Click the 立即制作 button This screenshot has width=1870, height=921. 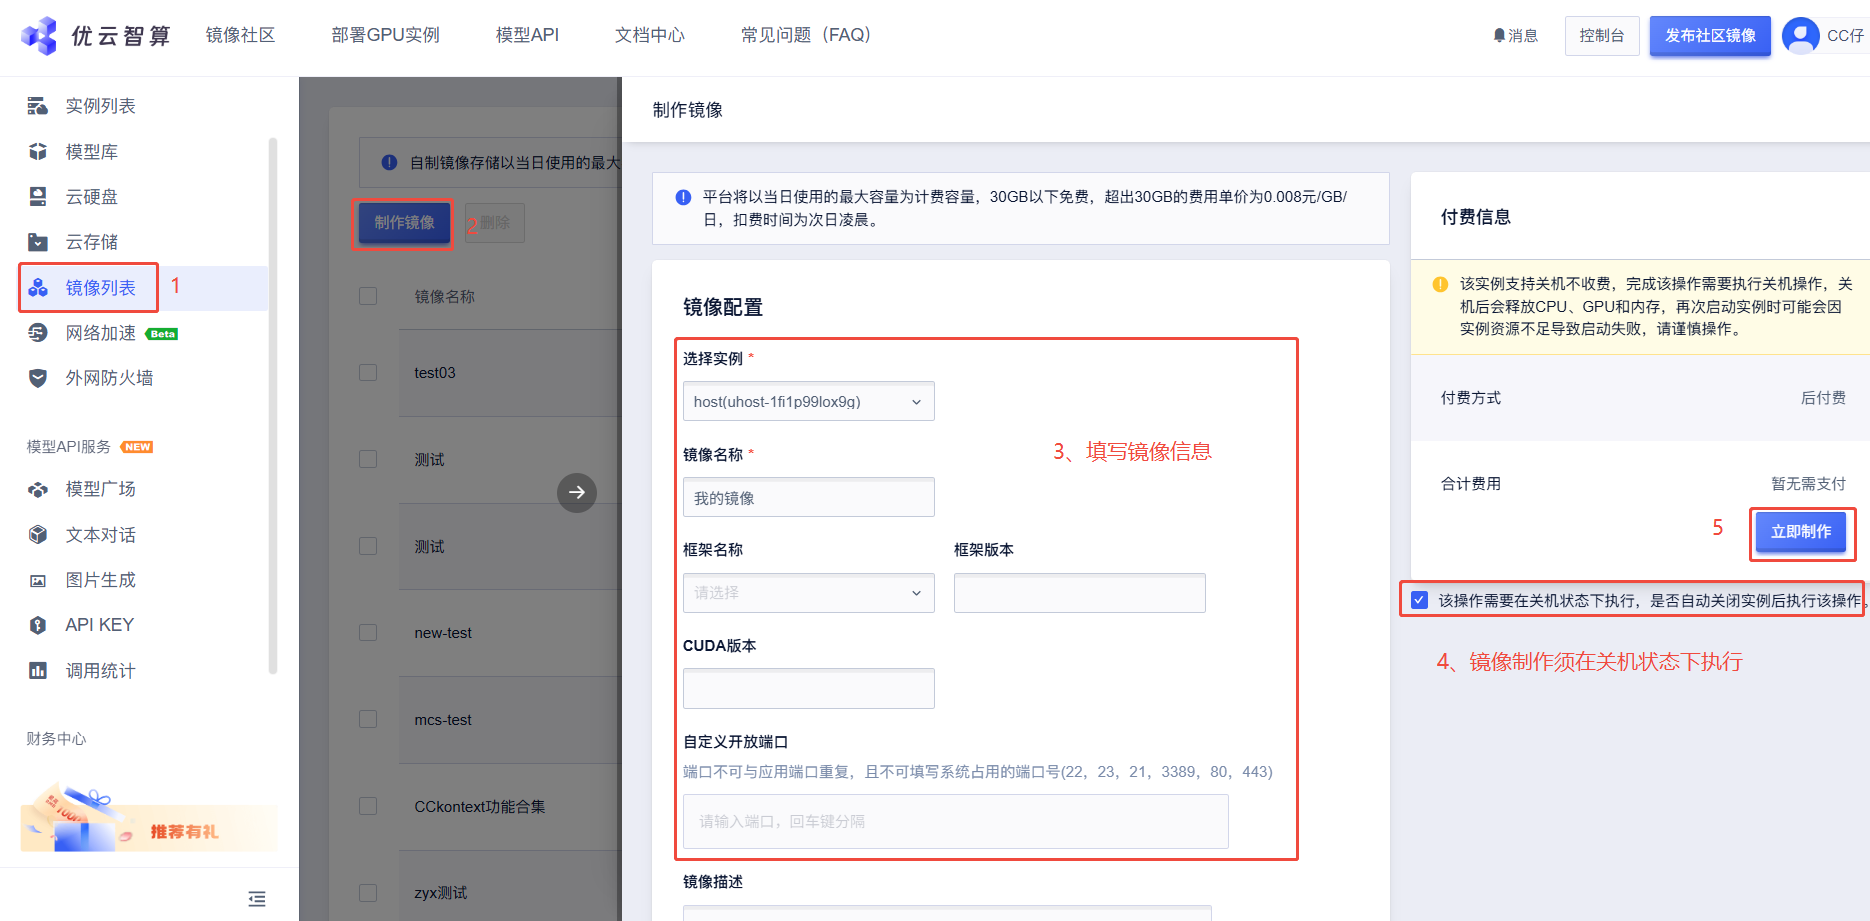pos(1801,532)
